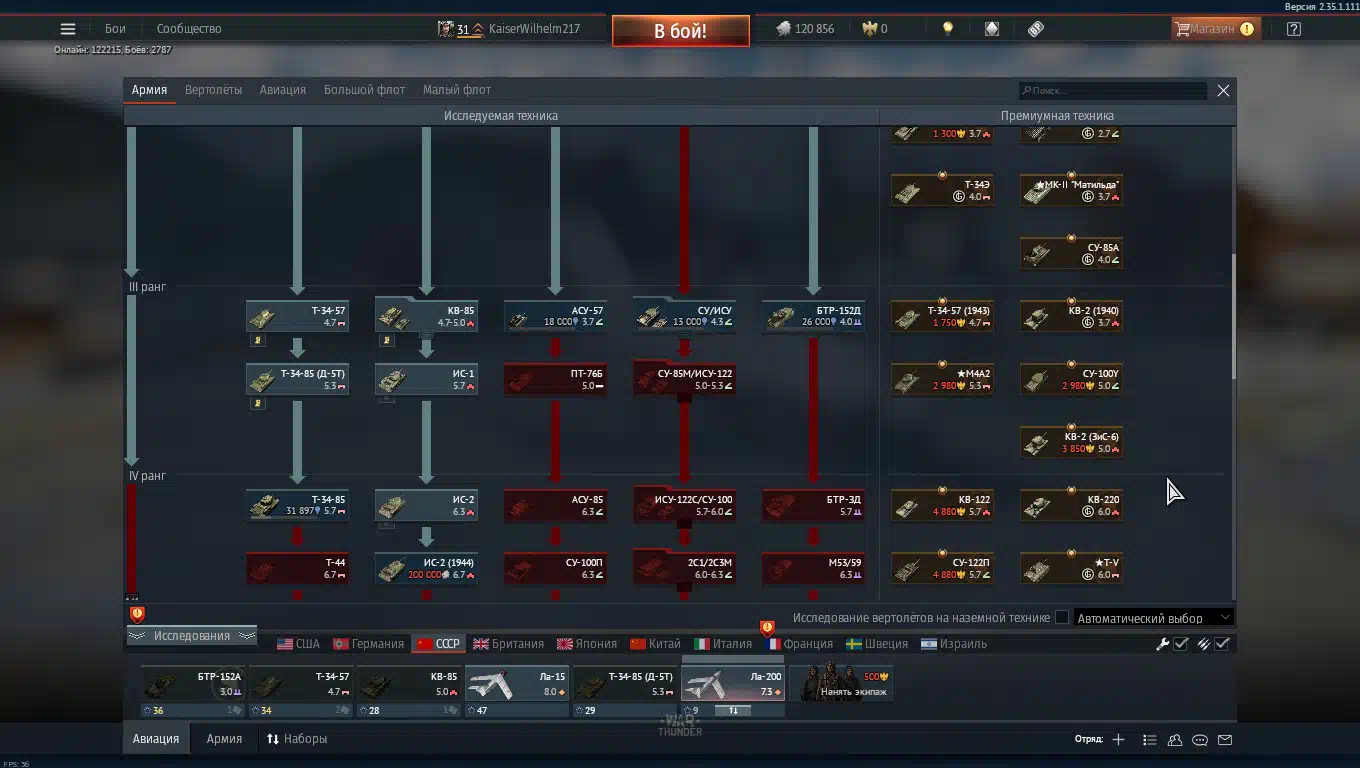
Task: Select premium КВ-2 (ЗиС-6) card
Action: click(x=1071, y=442)
